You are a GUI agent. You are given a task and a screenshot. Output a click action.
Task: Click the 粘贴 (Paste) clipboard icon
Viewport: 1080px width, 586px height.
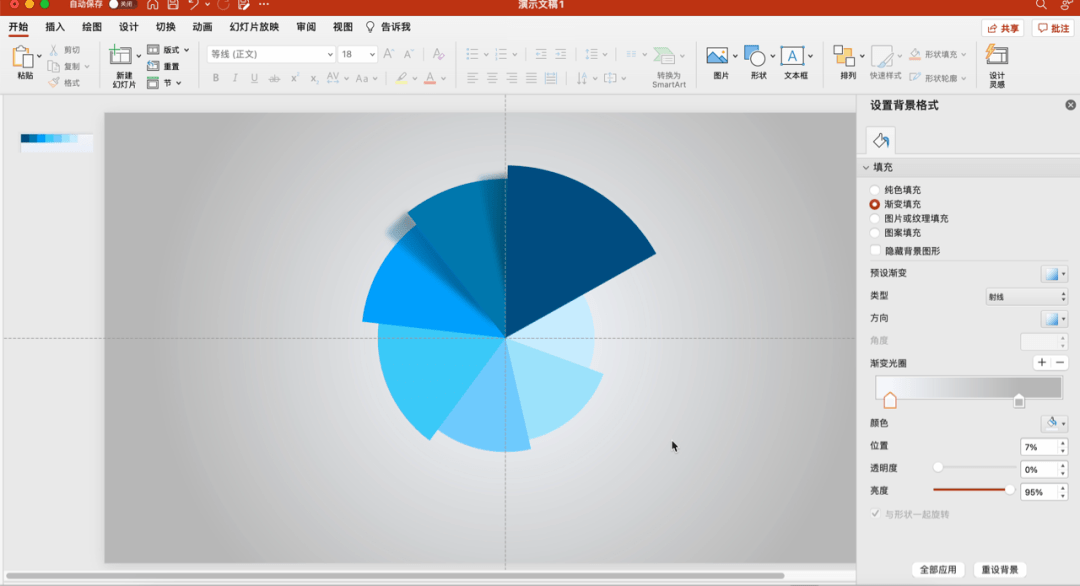click(24, 57)
